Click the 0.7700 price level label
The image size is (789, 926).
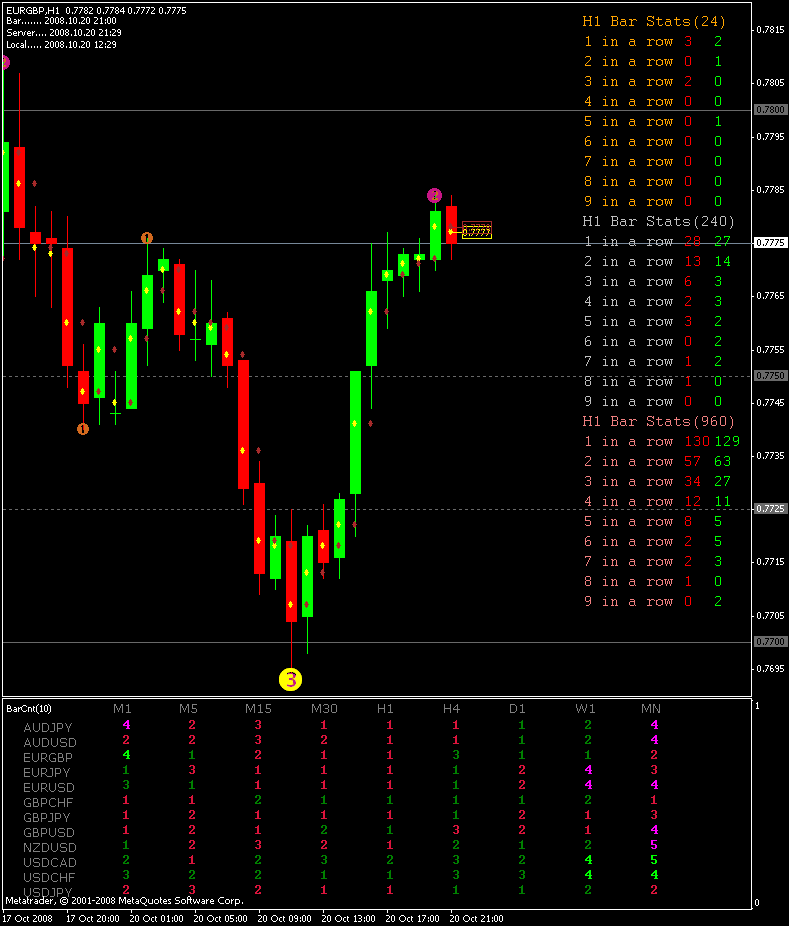(771, 641)
